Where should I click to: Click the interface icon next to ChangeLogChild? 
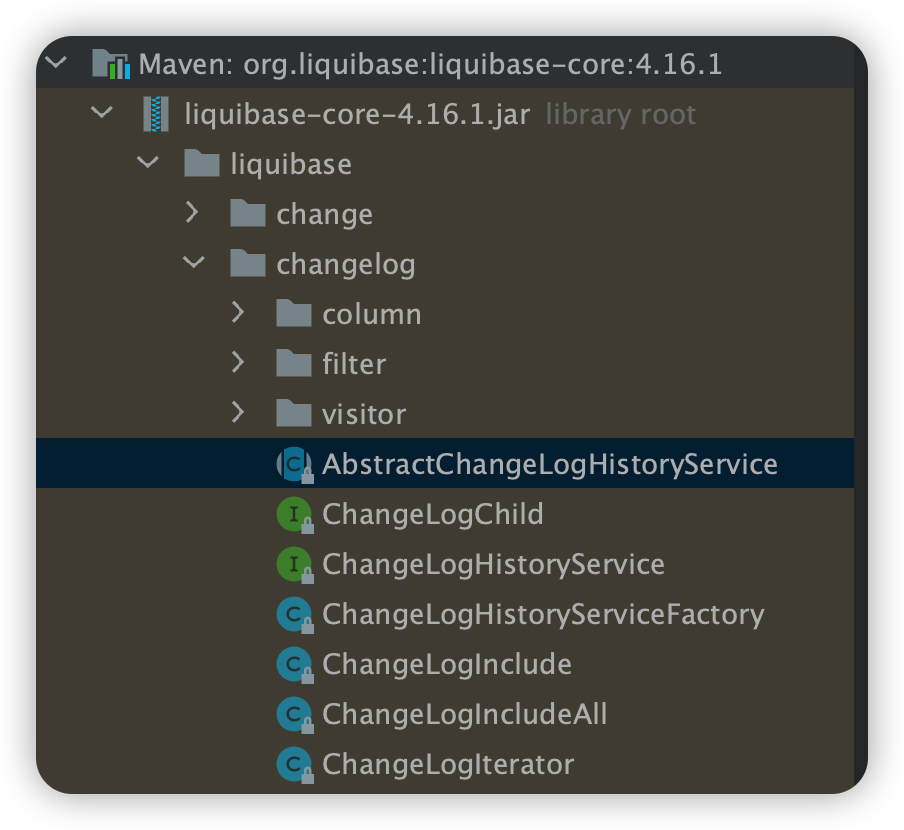pyautogui.click(x=293, y=514)
